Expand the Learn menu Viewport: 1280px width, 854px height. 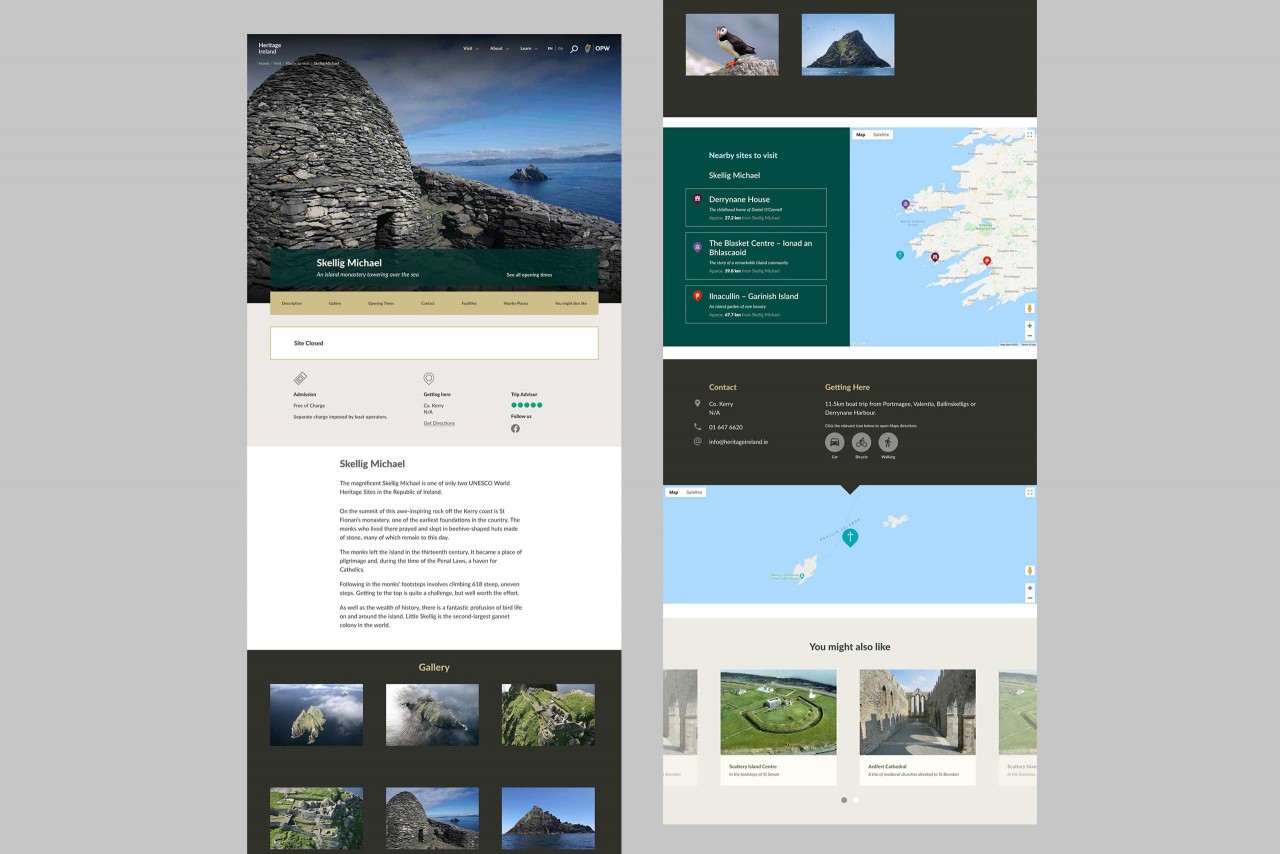(x=529, y=48)
